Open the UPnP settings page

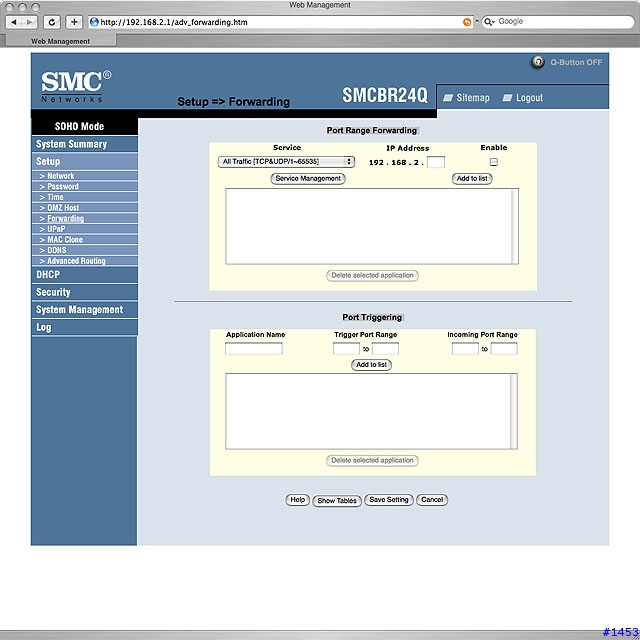(x=56, y=229)
